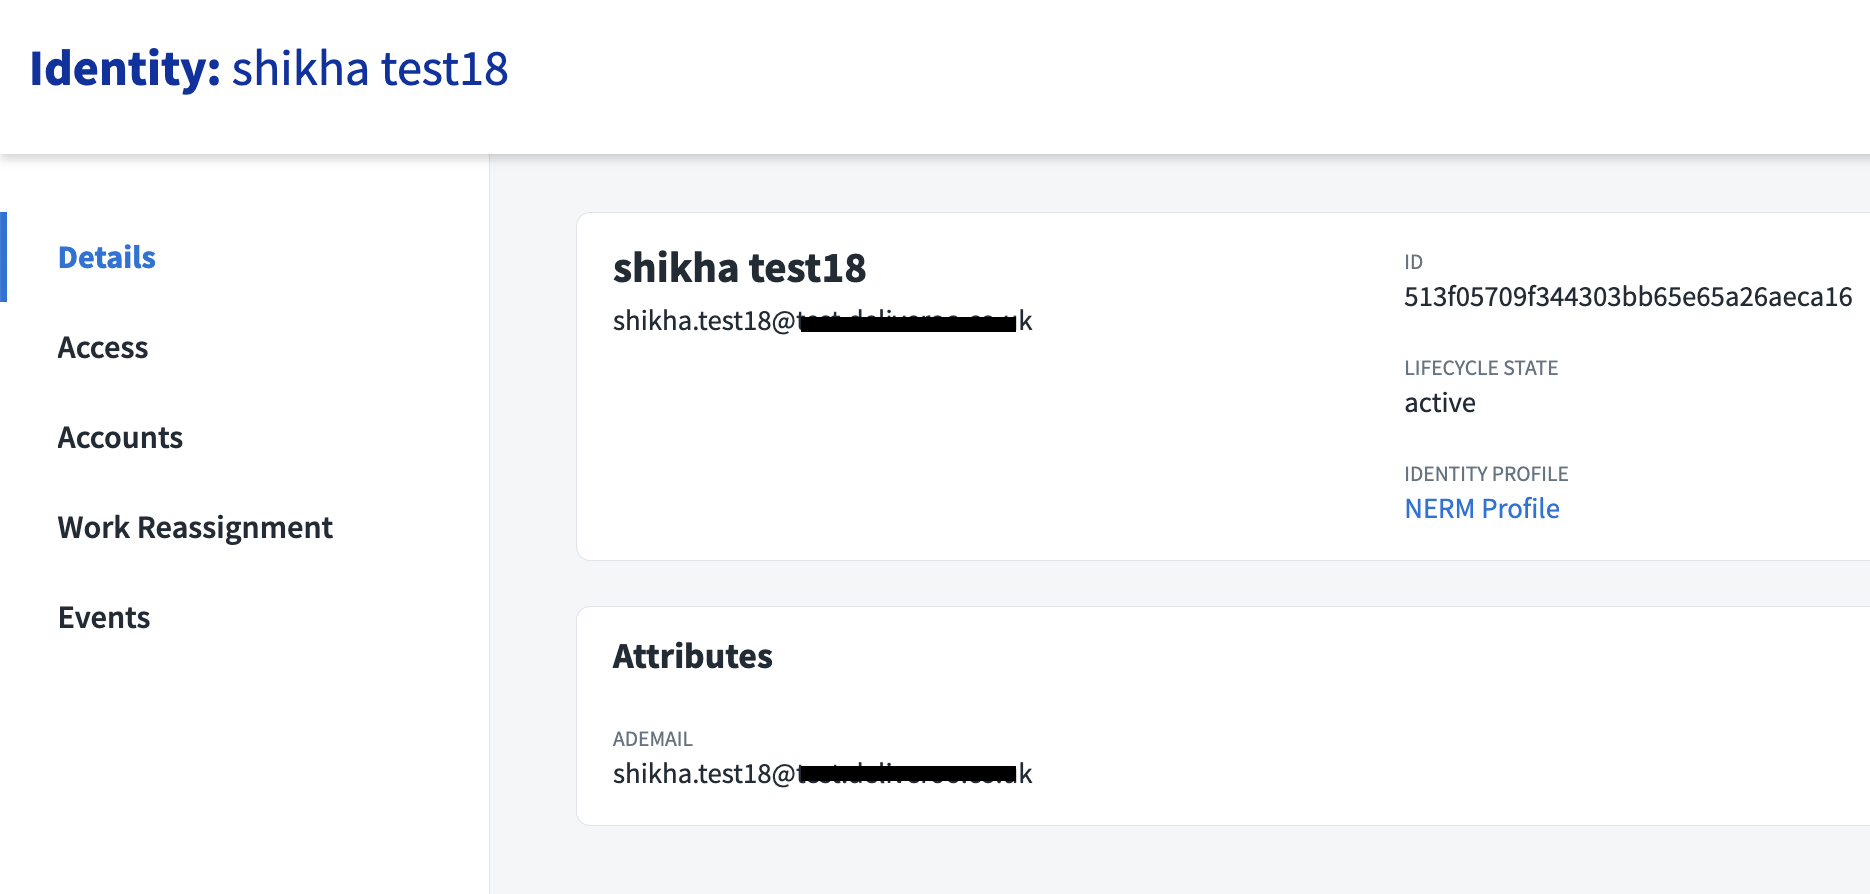Open the Accounts section
This screenshot has height=894, width=1870.
[x=120, y=438]
